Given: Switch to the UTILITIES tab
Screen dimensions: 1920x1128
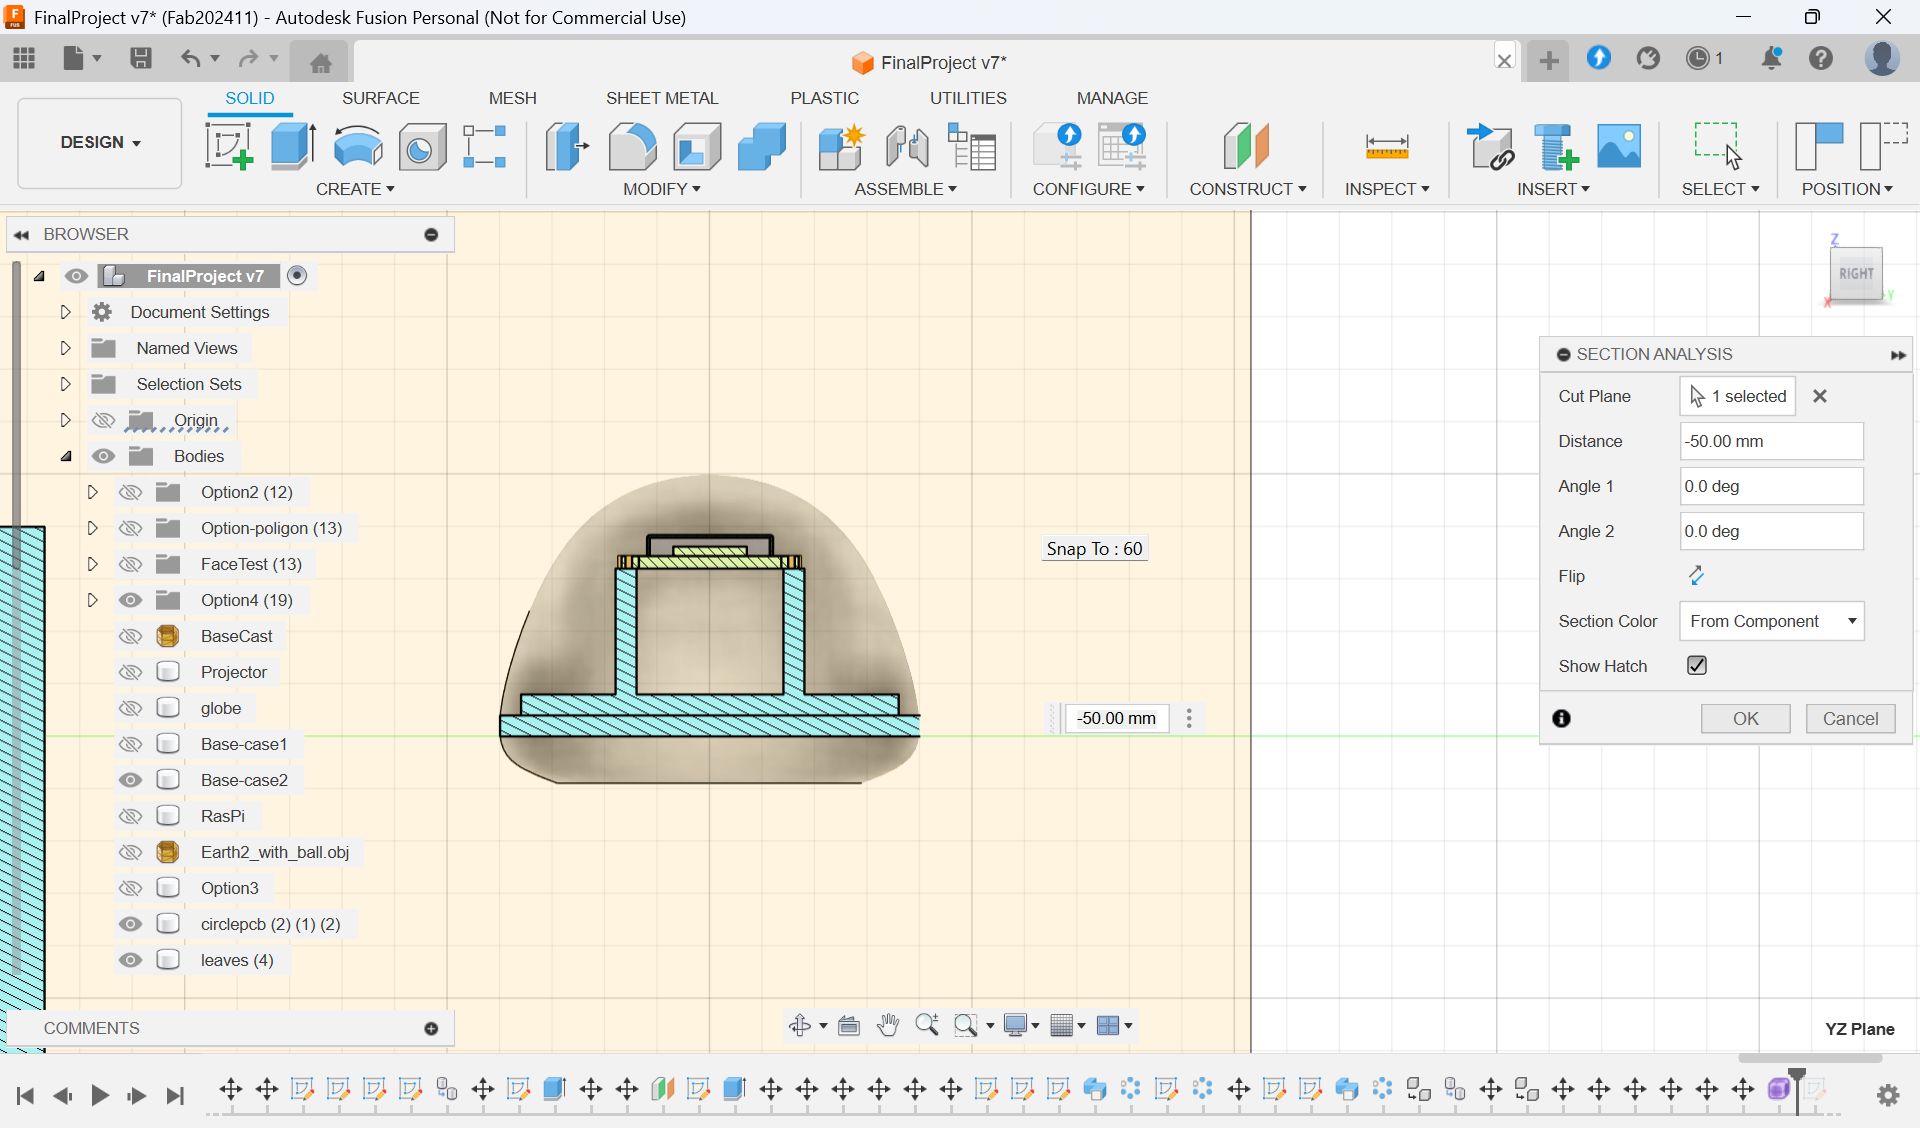Looking at the screenshot, I should tap(968, 98).
